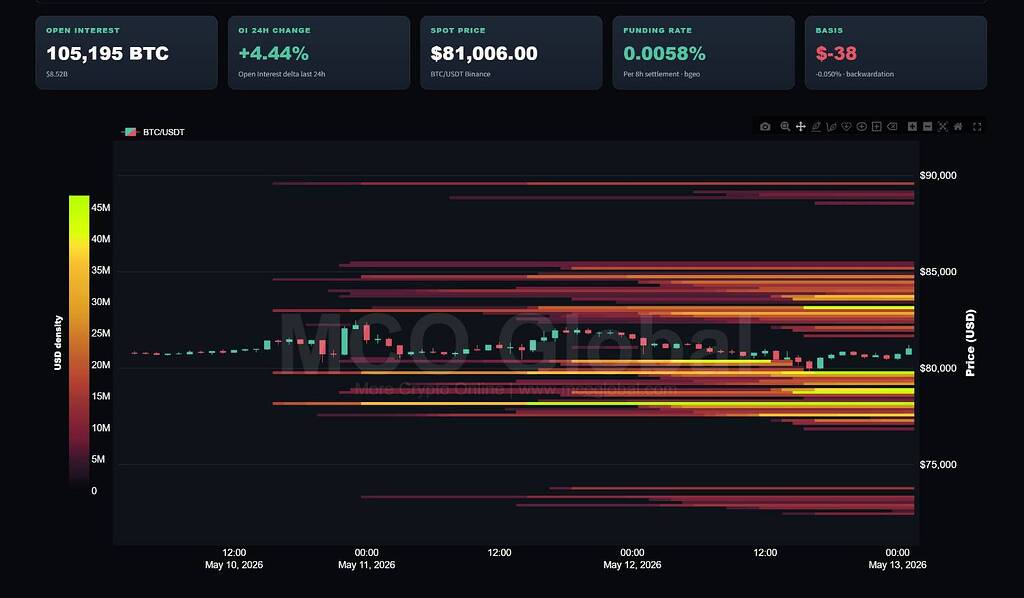
Task: Click the Zoom out minus icon
Action: 927,127
